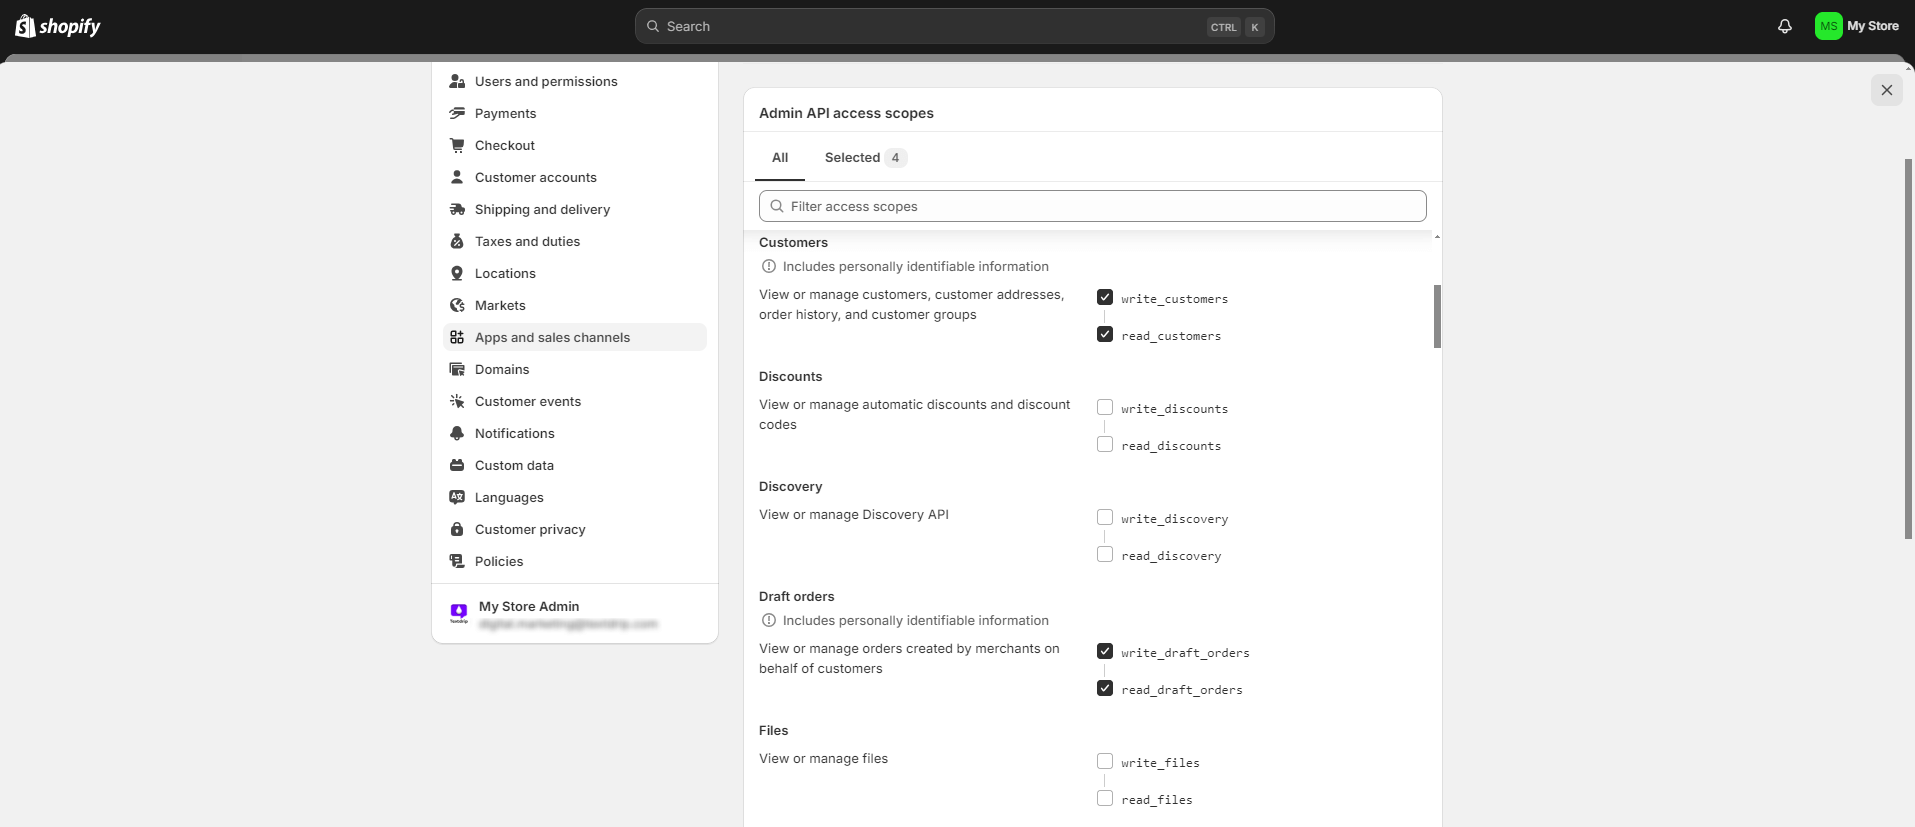Click the Admin API access scopes title

[846, 113]
